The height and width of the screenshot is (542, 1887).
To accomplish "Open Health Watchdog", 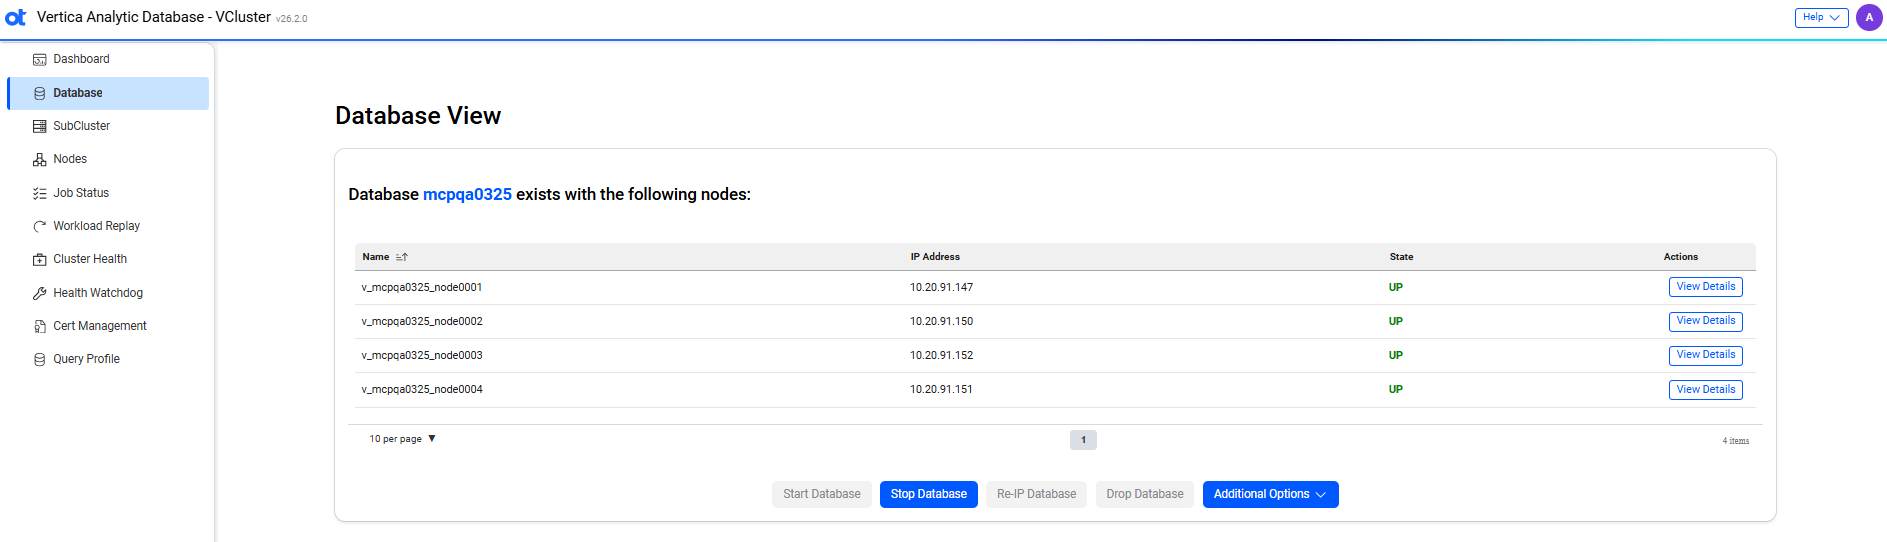I will pyautogui.click(x=108, y=293).
